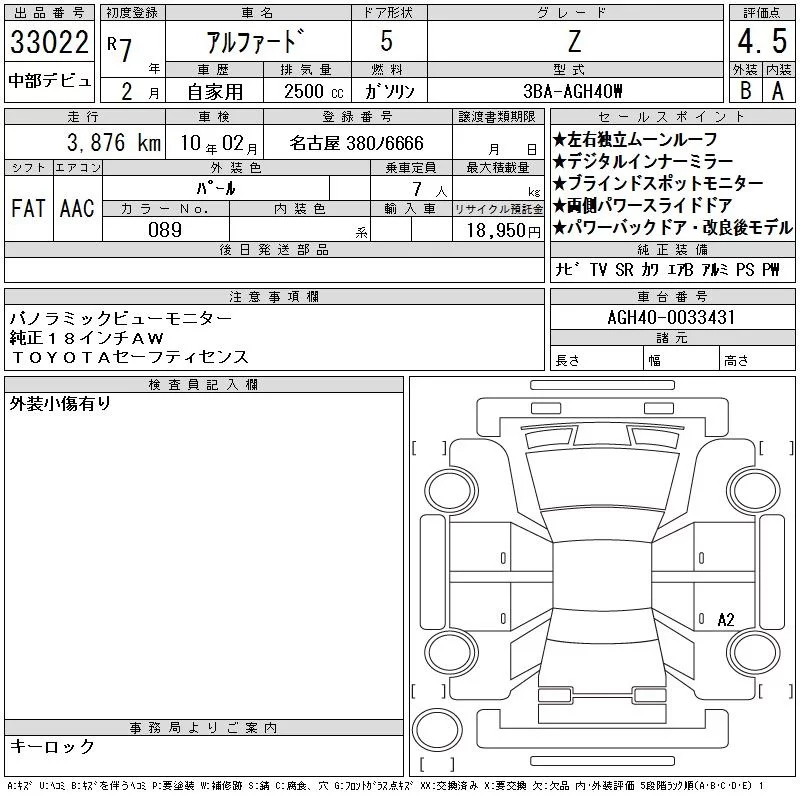Click the デジタルインナーミラー sales point
Screen dimensions: 800x800
click(x=649, y=161)
